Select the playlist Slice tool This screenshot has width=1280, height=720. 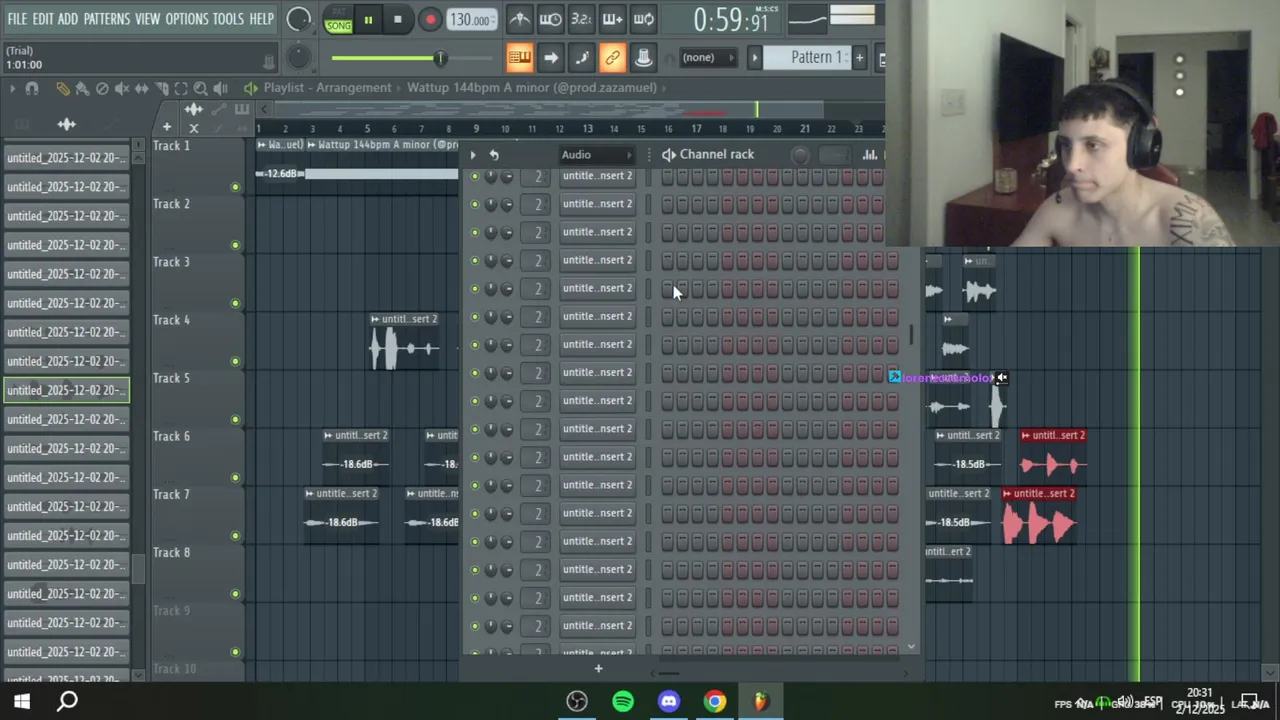click(162, 88)
